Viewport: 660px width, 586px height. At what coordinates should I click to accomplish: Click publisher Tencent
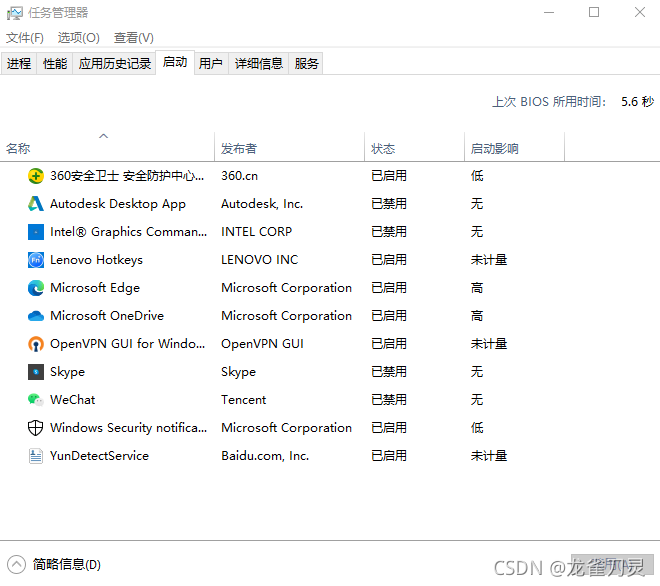coord(244,400)
